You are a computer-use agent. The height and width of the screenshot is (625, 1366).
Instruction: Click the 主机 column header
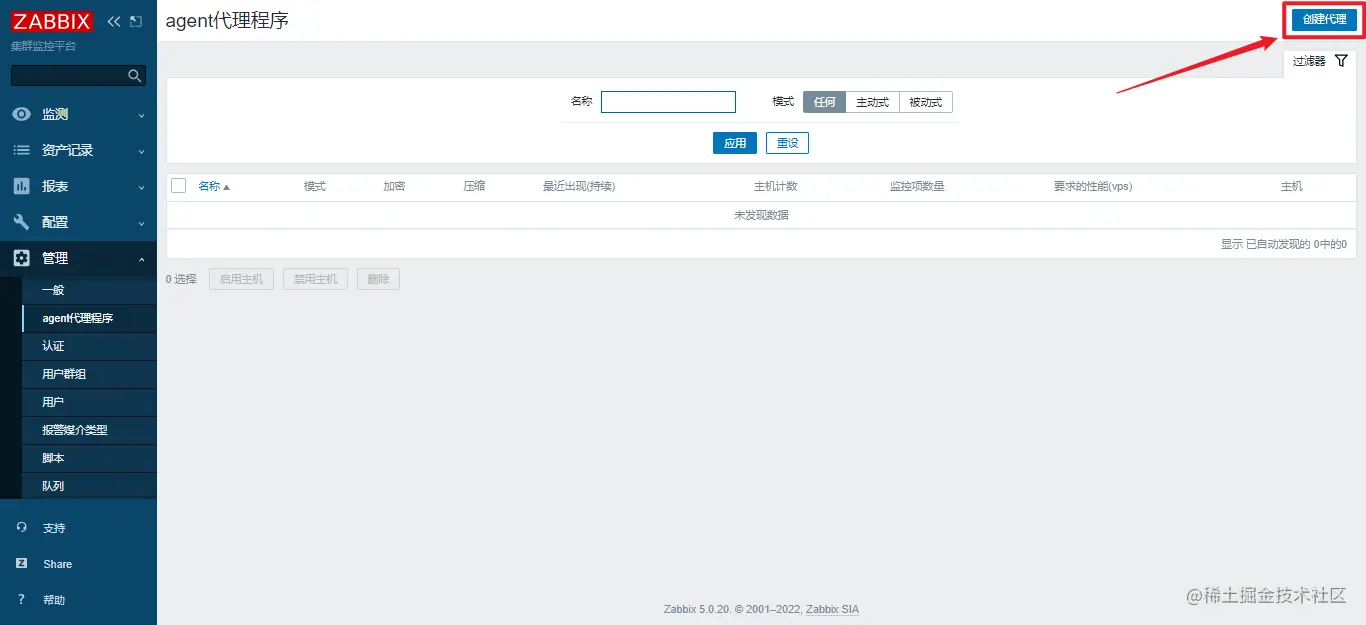[1292, 186]
